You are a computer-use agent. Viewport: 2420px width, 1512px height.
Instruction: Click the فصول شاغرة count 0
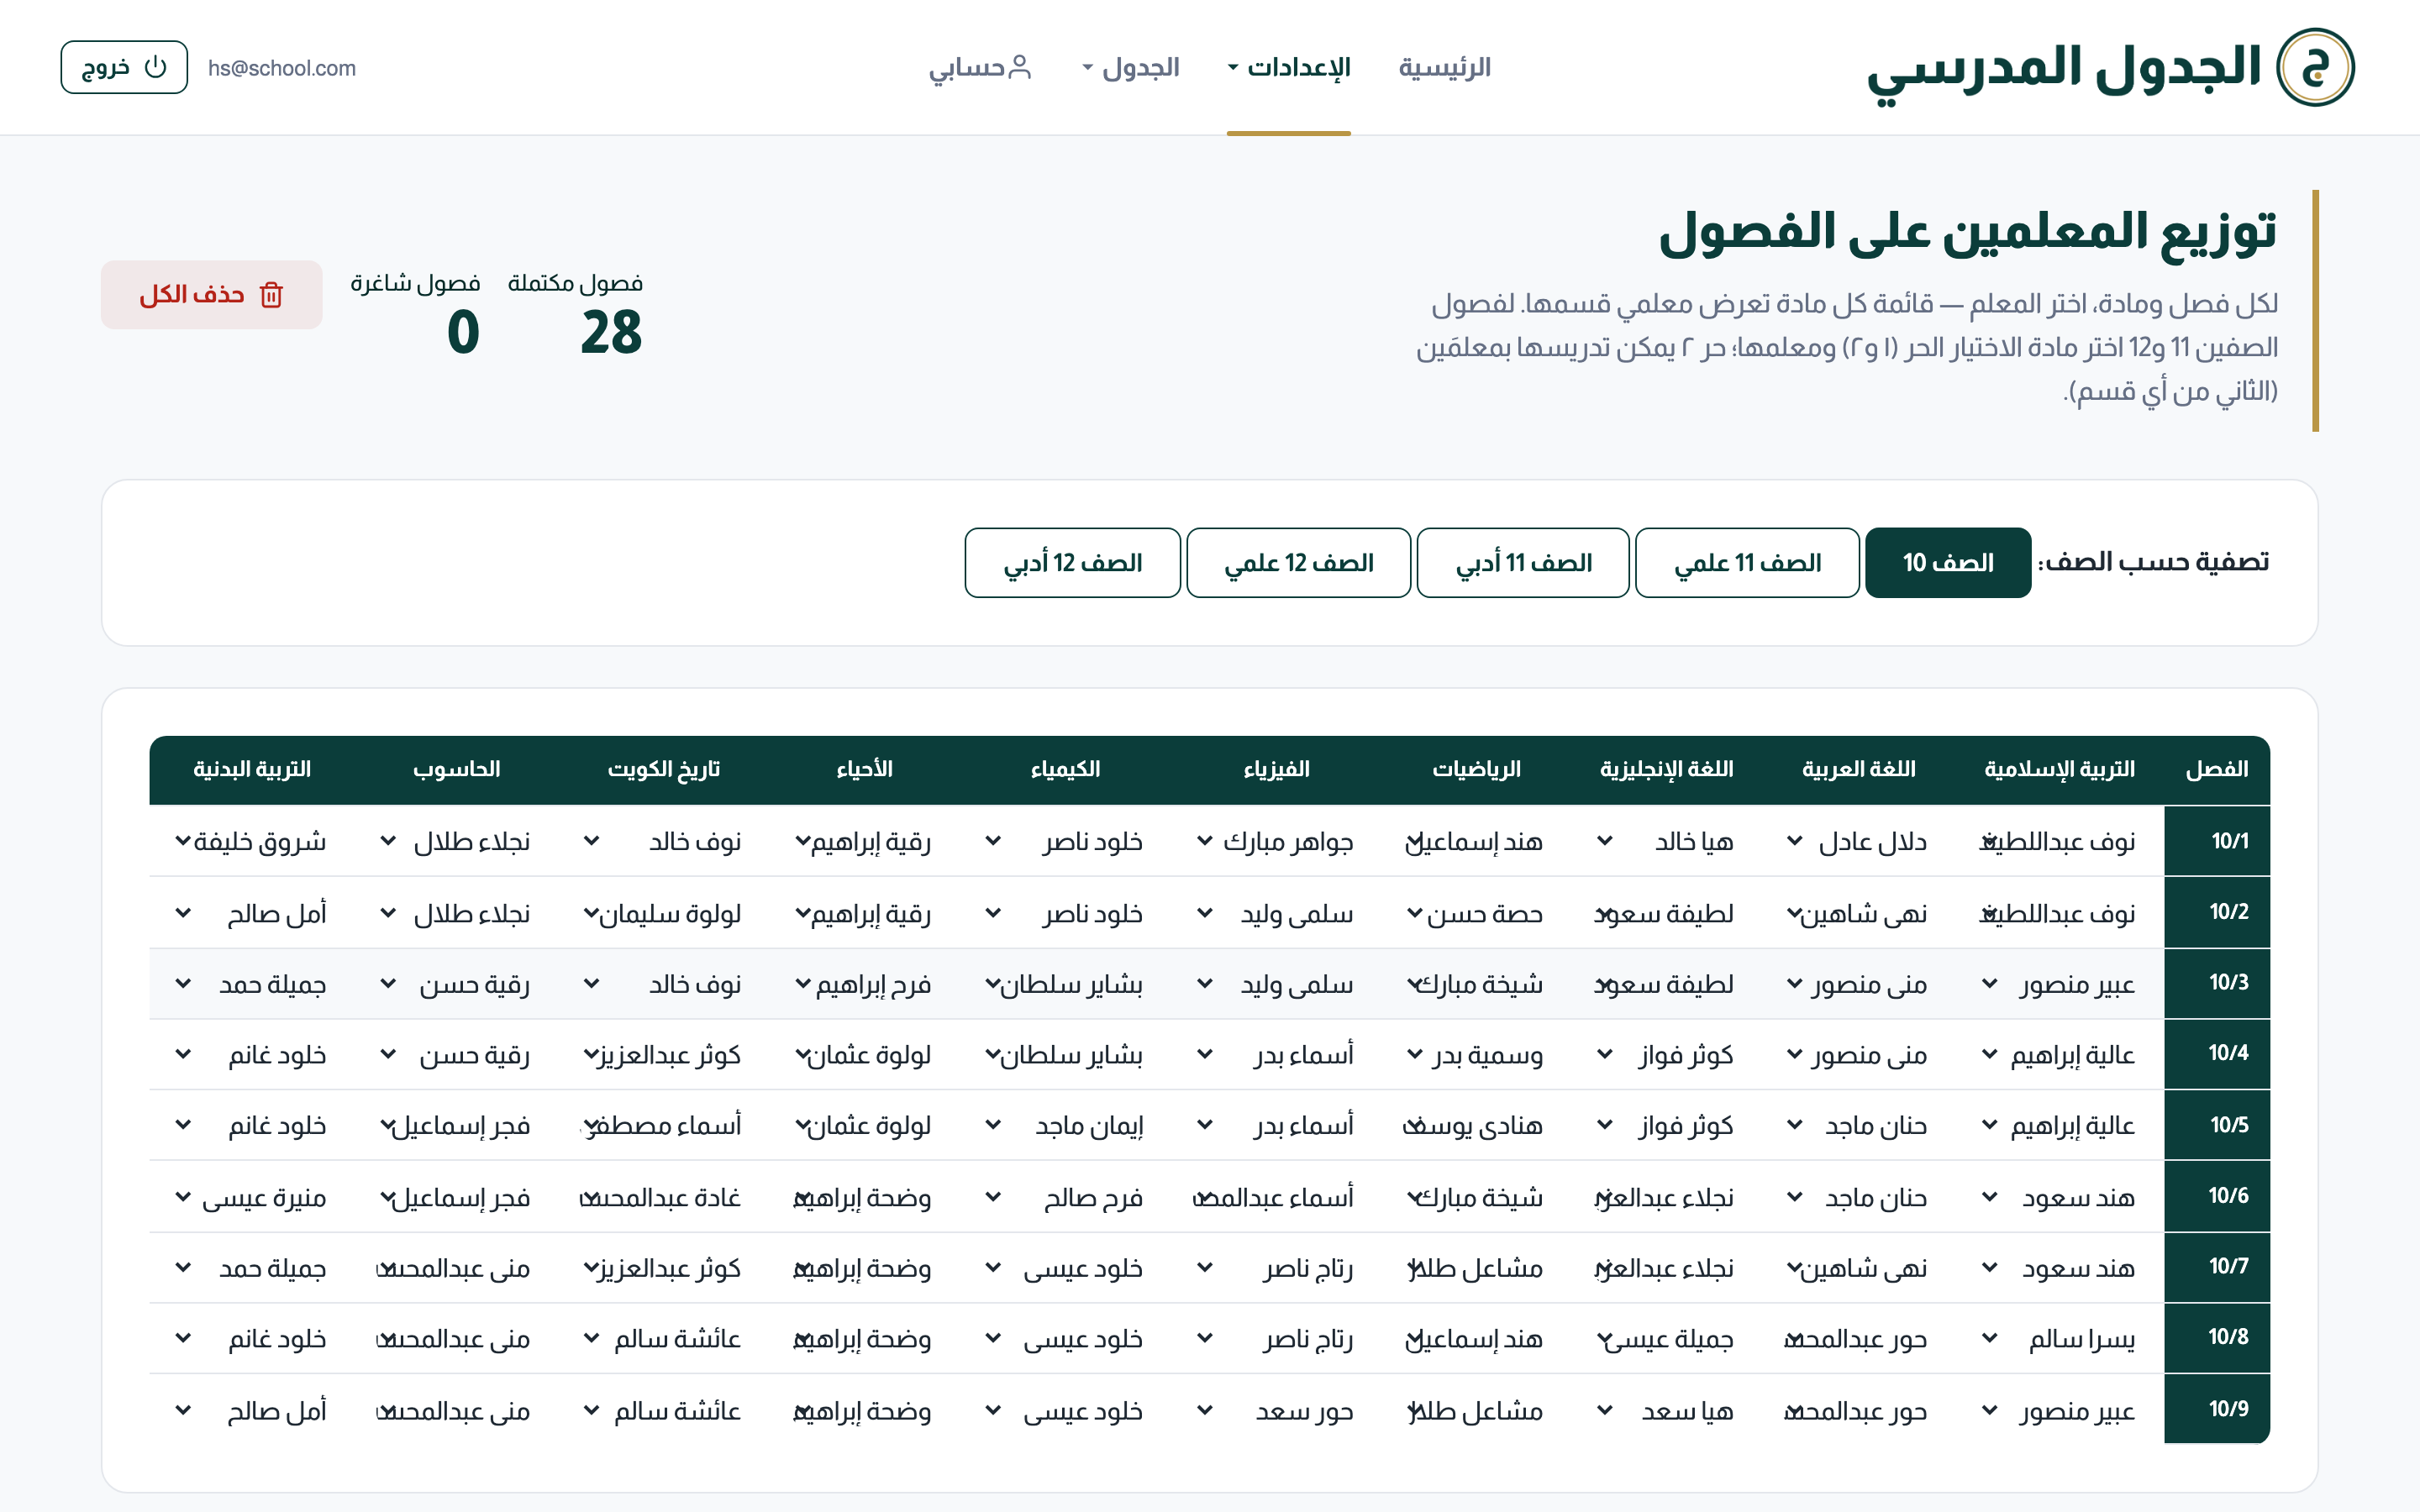[x=463, y=333]
